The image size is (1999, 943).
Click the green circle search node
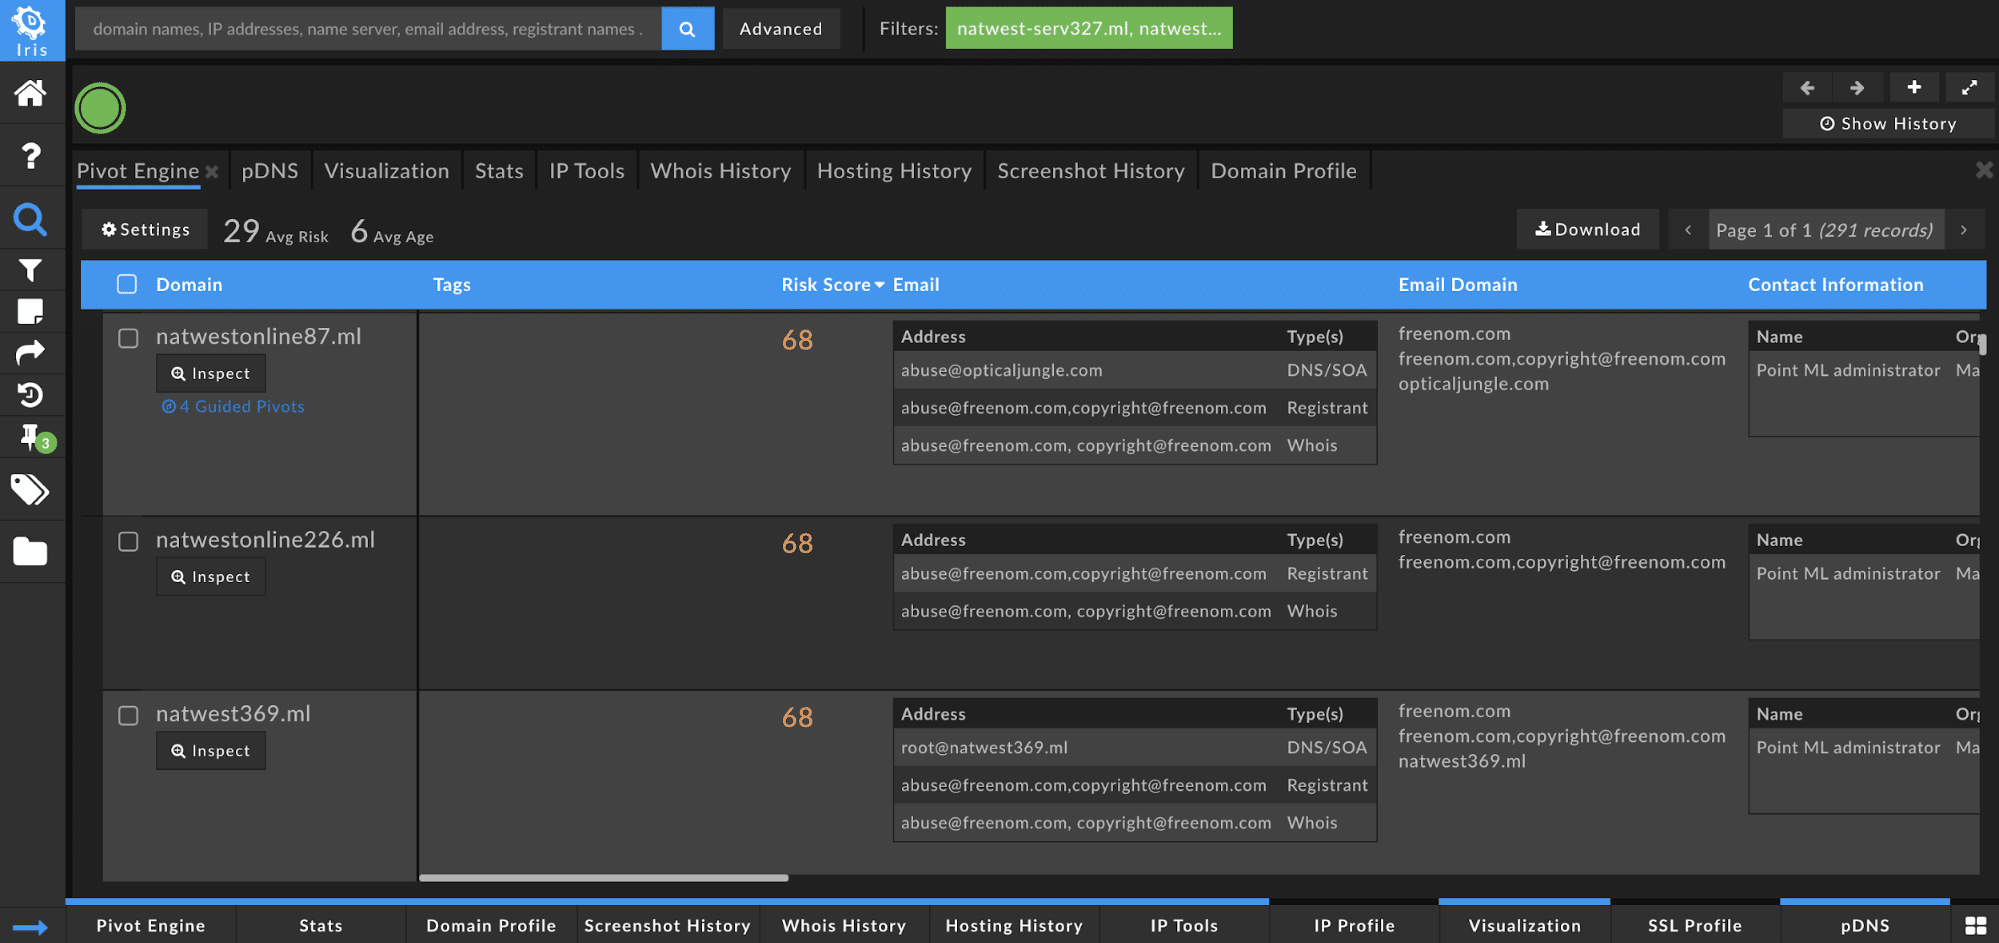point(100,108)
